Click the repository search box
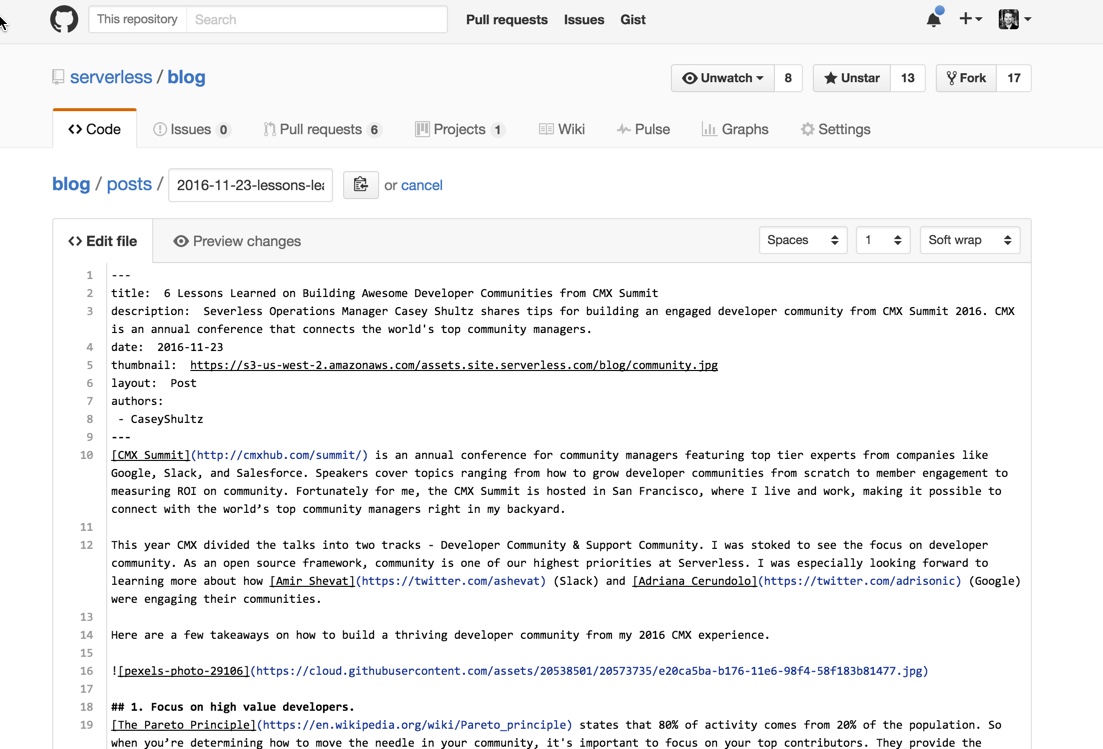The height and width of the screenshot is (749, 1103). click(316, 19)
